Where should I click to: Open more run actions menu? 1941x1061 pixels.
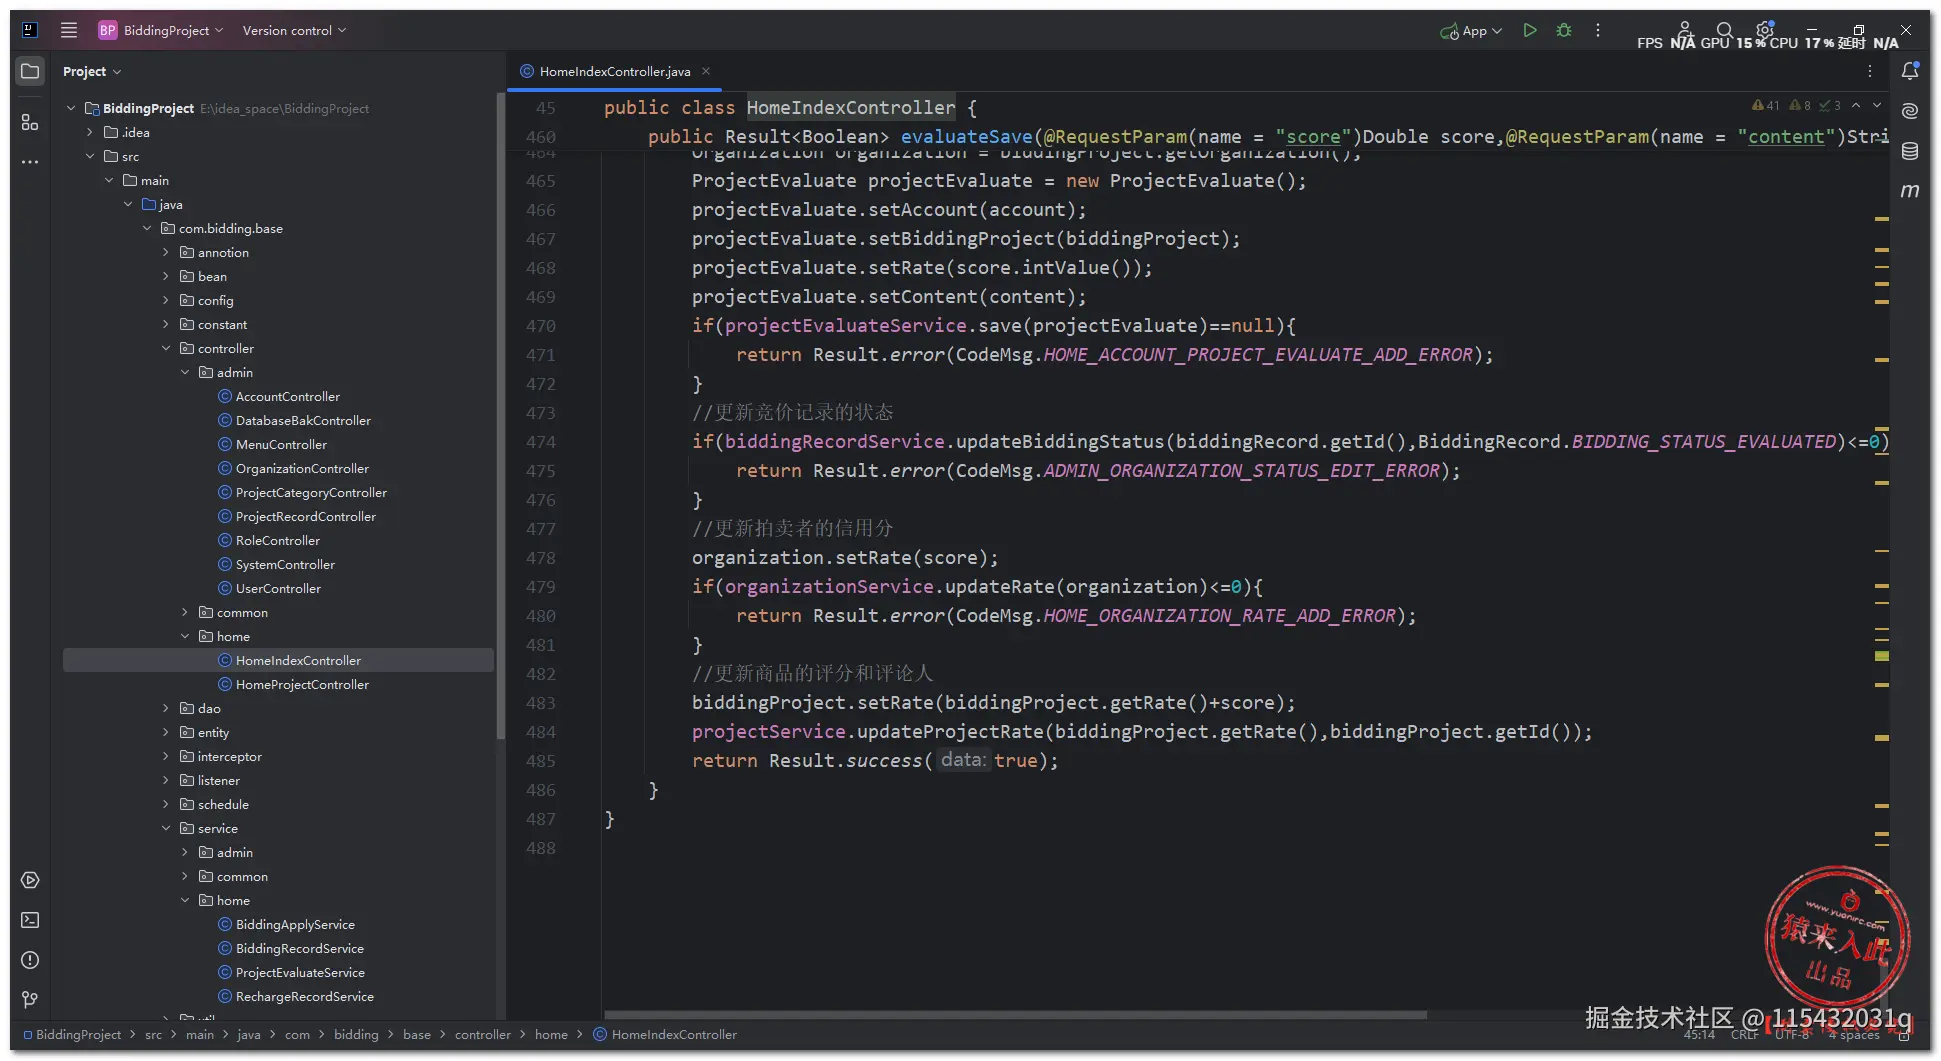[1598, 30]
